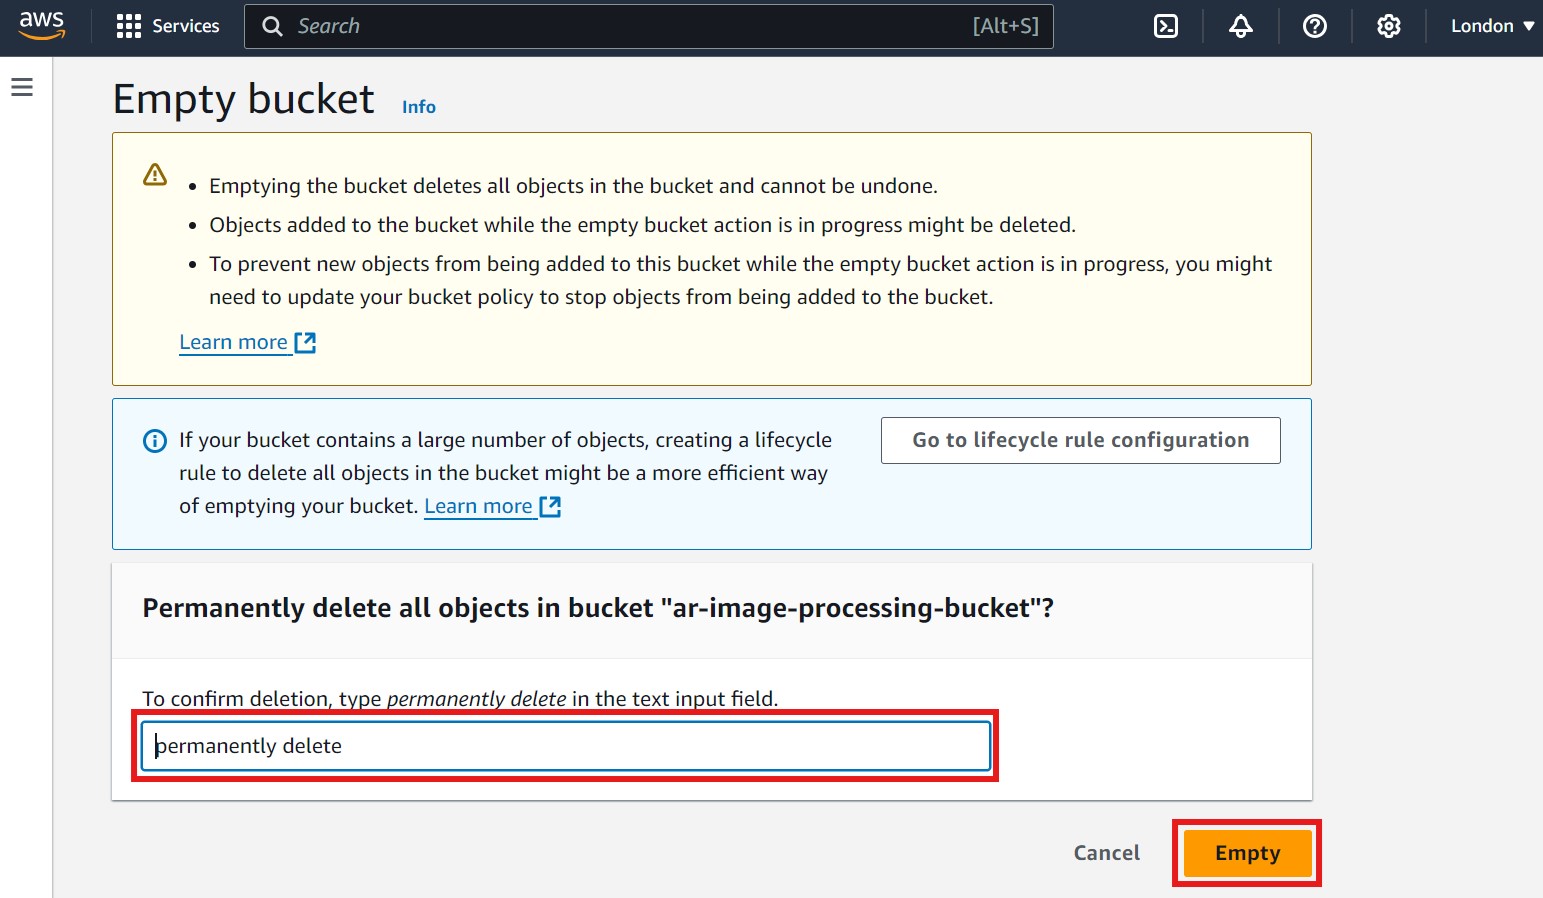Click the yellow warning triangle icon
Viewport: 1543px width, 898px height.
[155, 175]
